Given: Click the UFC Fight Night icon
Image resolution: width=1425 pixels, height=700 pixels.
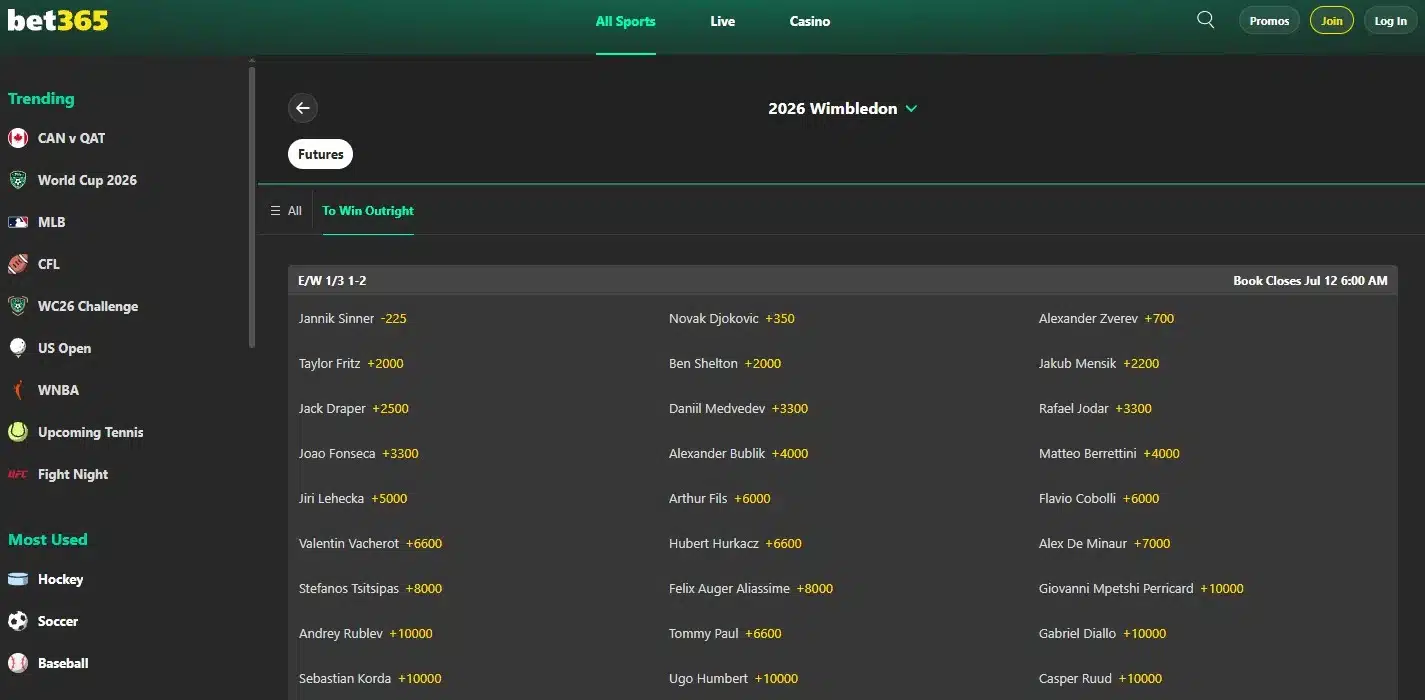Looking at the screenshot, I should tap(18, 474).
